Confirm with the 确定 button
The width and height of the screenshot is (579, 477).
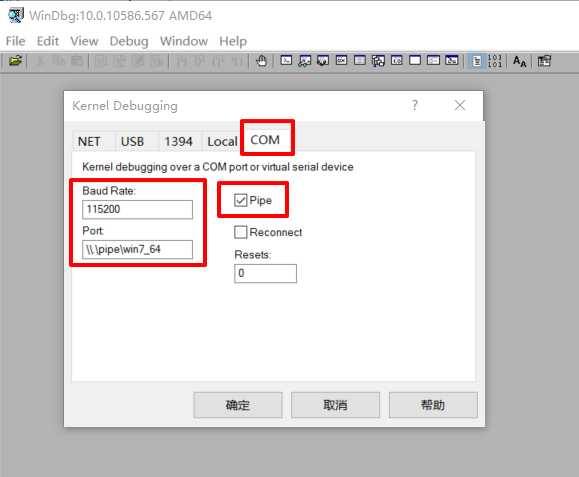(238, 405)
